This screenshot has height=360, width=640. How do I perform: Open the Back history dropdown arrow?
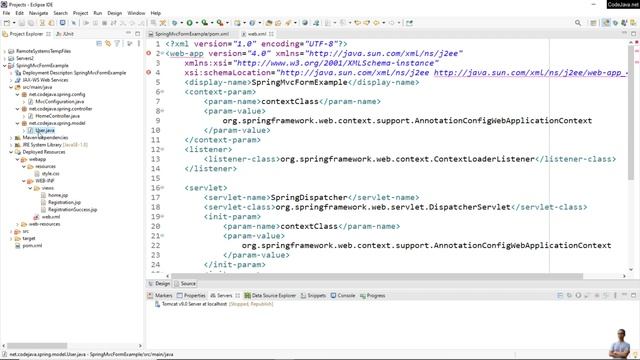point(383,23)
